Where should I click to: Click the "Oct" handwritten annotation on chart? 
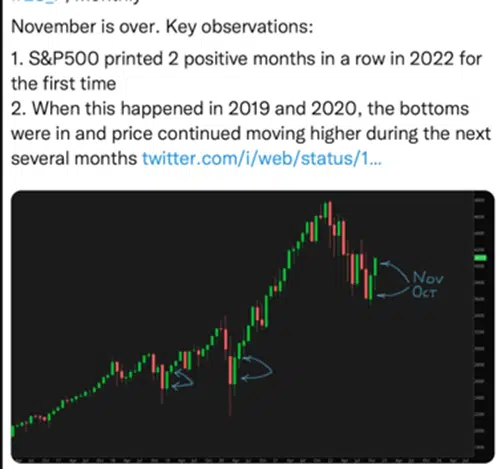(424, 292)
